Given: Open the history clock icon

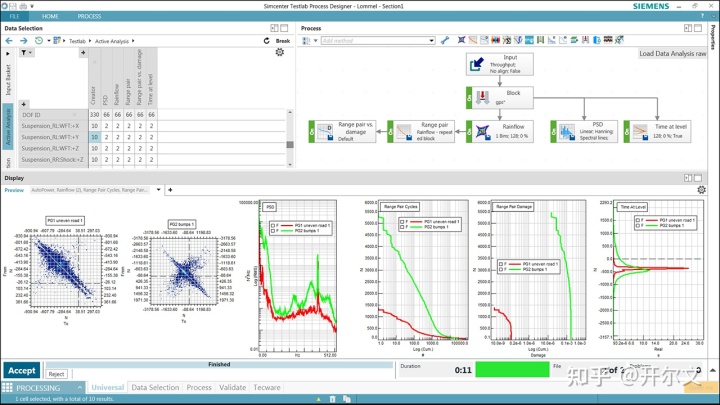Looking at the screenshot, I should [39, 40].
